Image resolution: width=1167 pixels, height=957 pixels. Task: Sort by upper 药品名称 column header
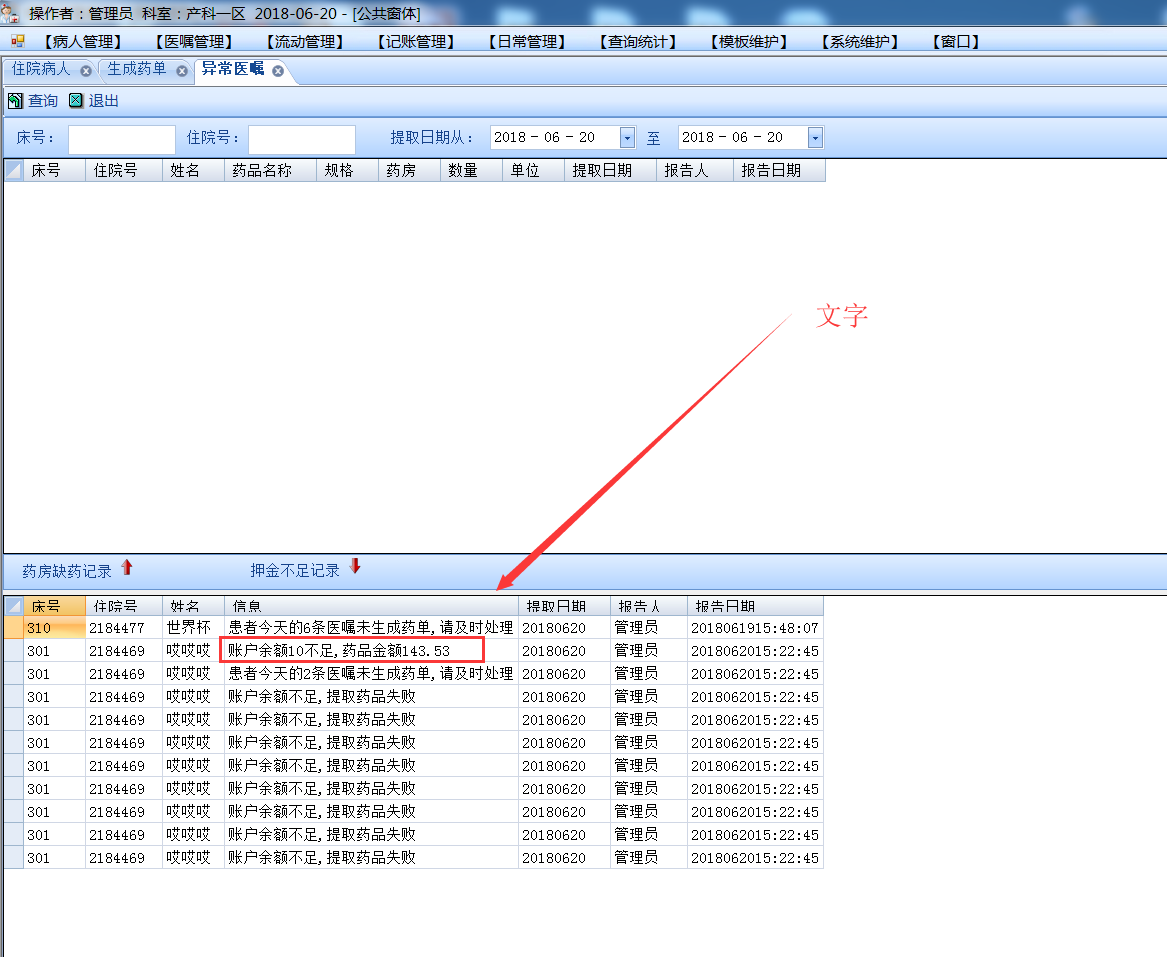[270, 170]
